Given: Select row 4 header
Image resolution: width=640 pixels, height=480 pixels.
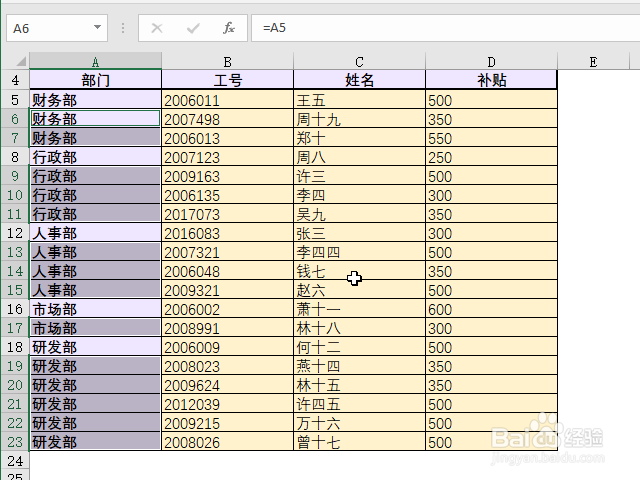Looking at the screenshot, I should 15,80.
